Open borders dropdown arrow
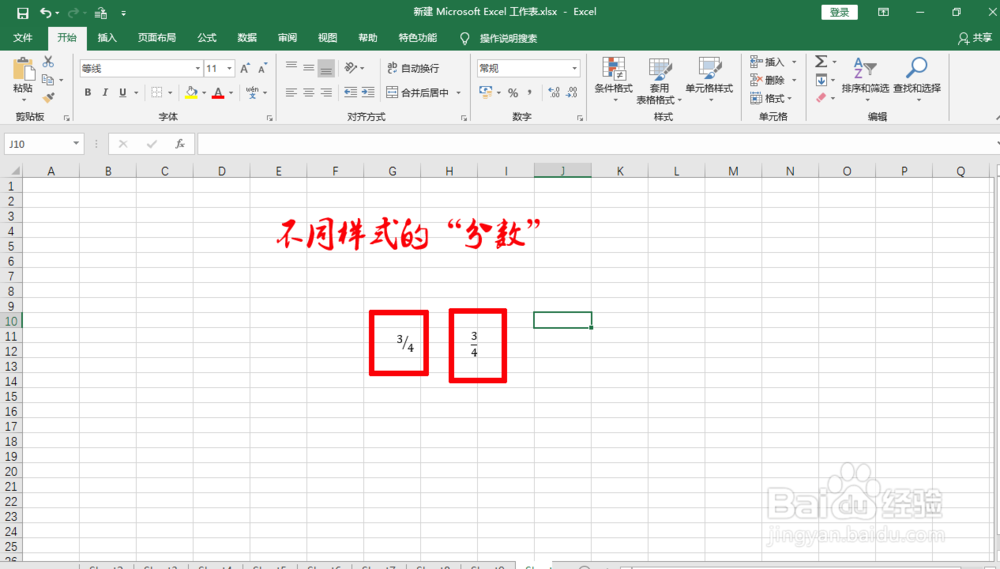This screenshot has height=569, width=1000. (170, 93)
